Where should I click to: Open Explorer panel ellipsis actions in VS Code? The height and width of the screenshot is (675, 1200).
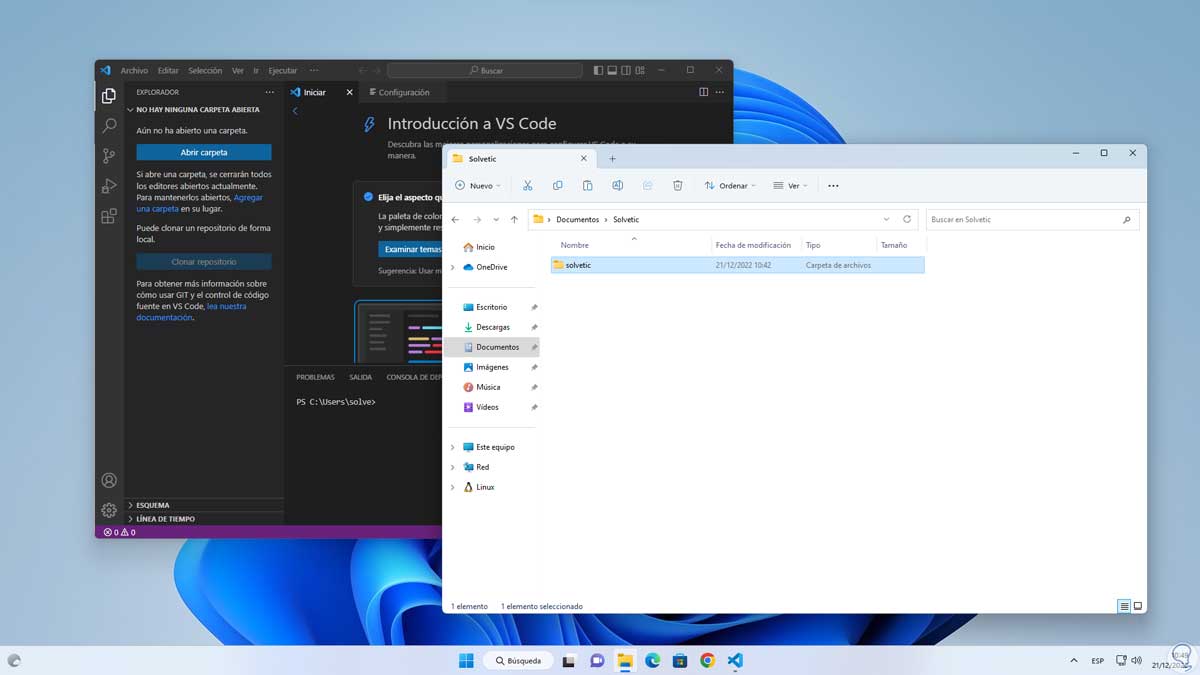[x=269, y=92]
